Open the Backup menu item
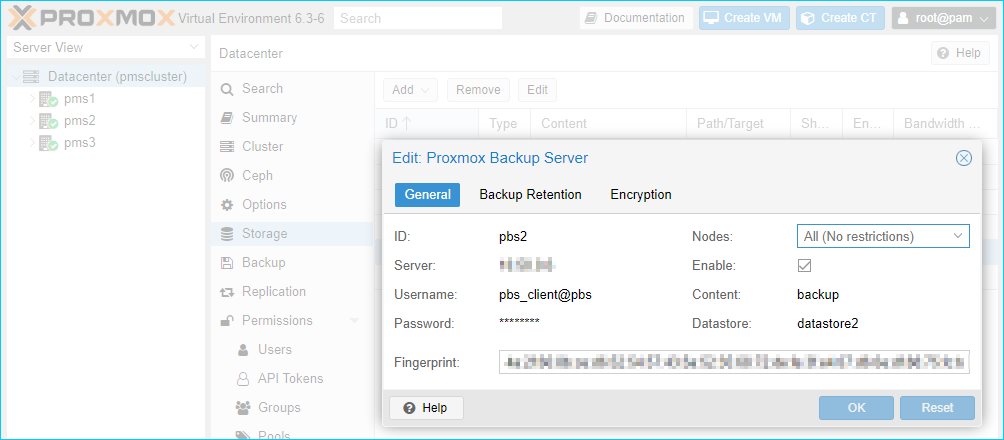This screenshot has width=1004, height=440. (x=292, y=263)
